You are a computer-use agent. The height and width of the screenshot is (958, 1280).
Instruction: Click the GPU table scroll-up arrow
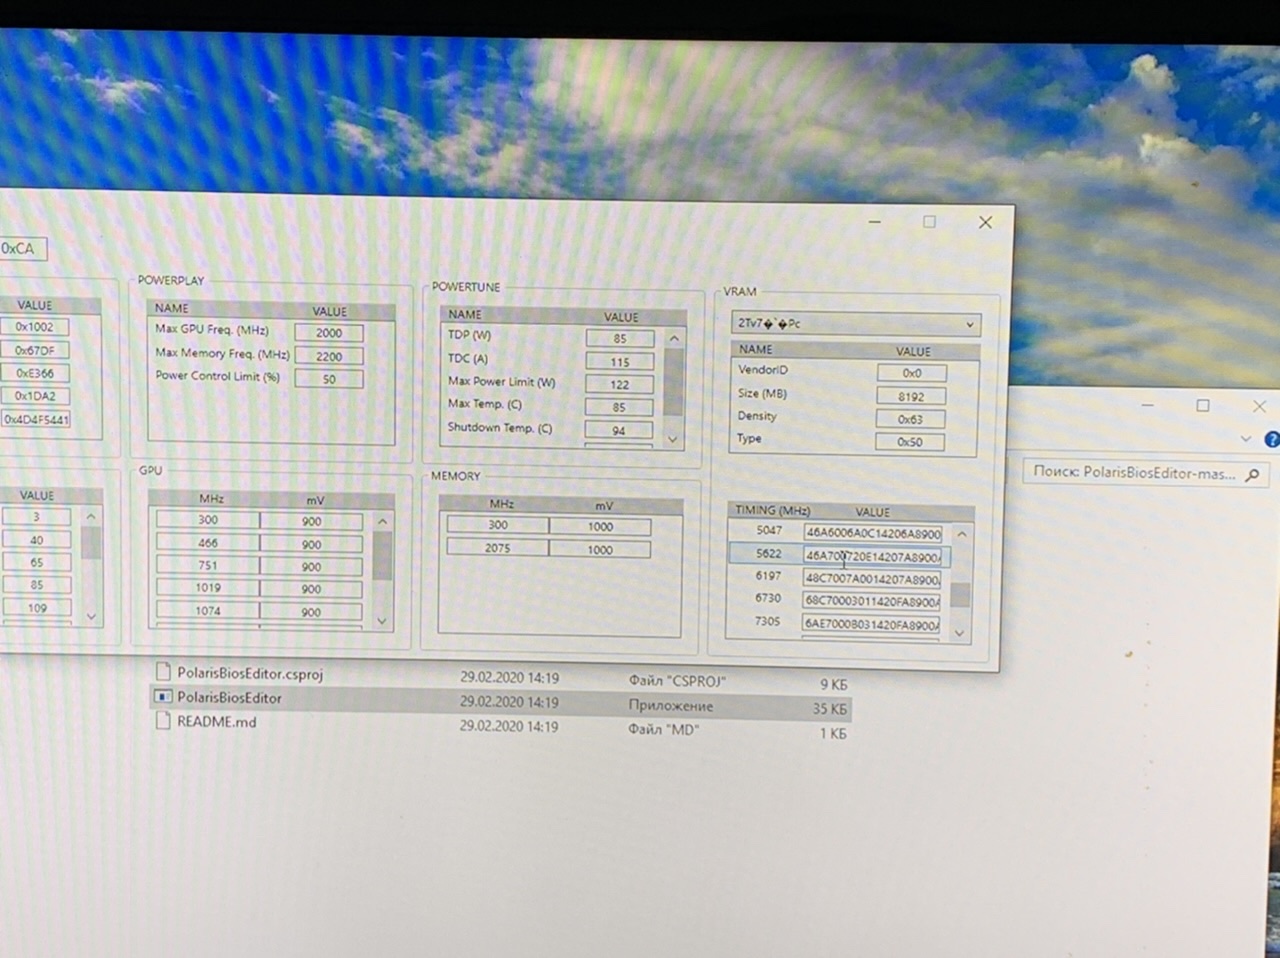(382, 522)
